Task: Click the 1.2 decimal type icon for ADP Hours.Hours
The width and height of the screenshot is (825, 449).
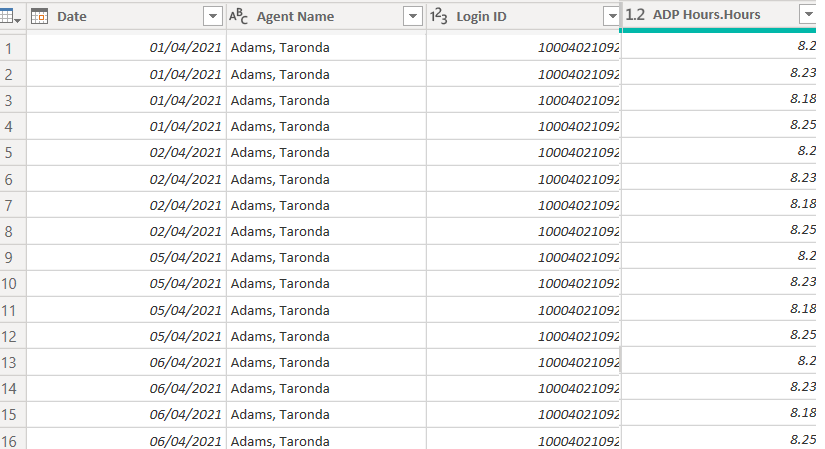Action: 635,15
